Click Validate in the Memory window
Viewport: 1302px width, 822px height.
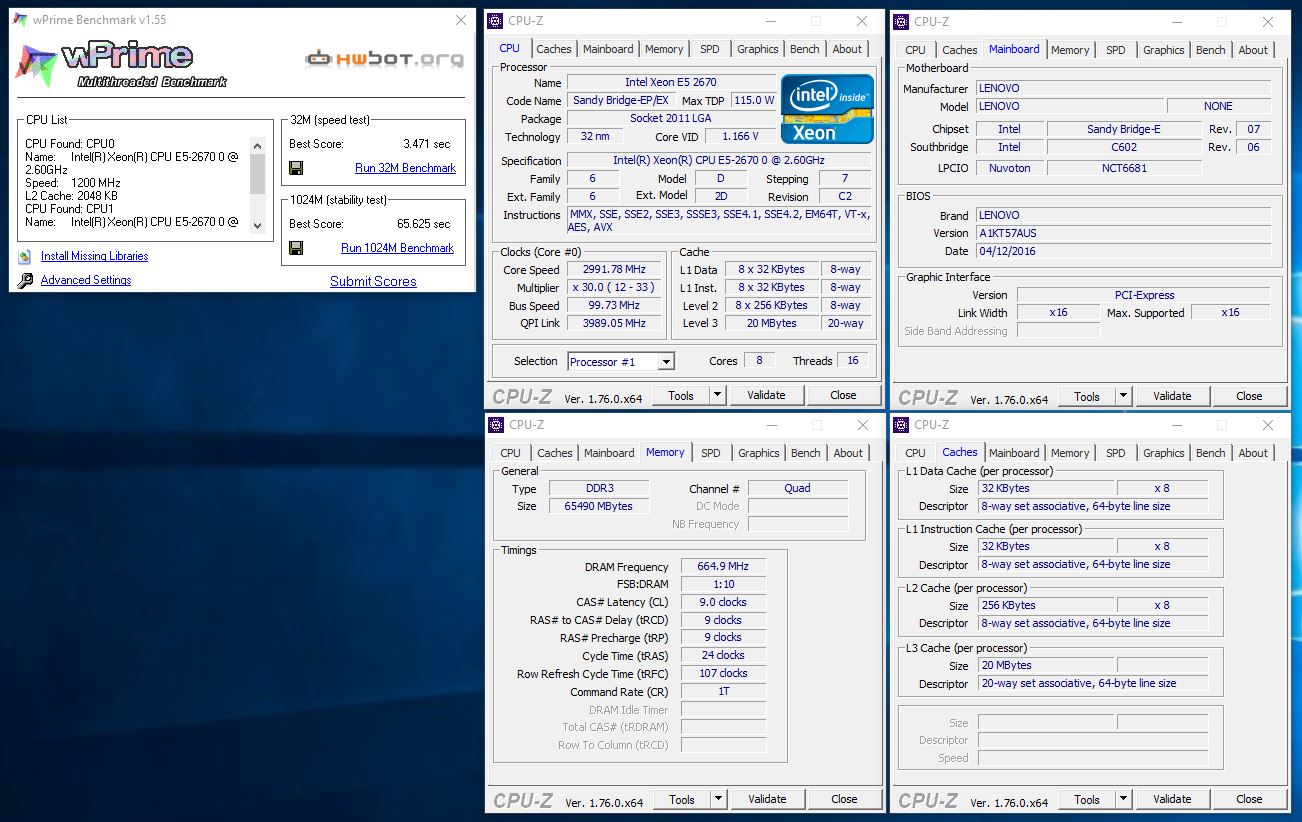coord(767,799)
